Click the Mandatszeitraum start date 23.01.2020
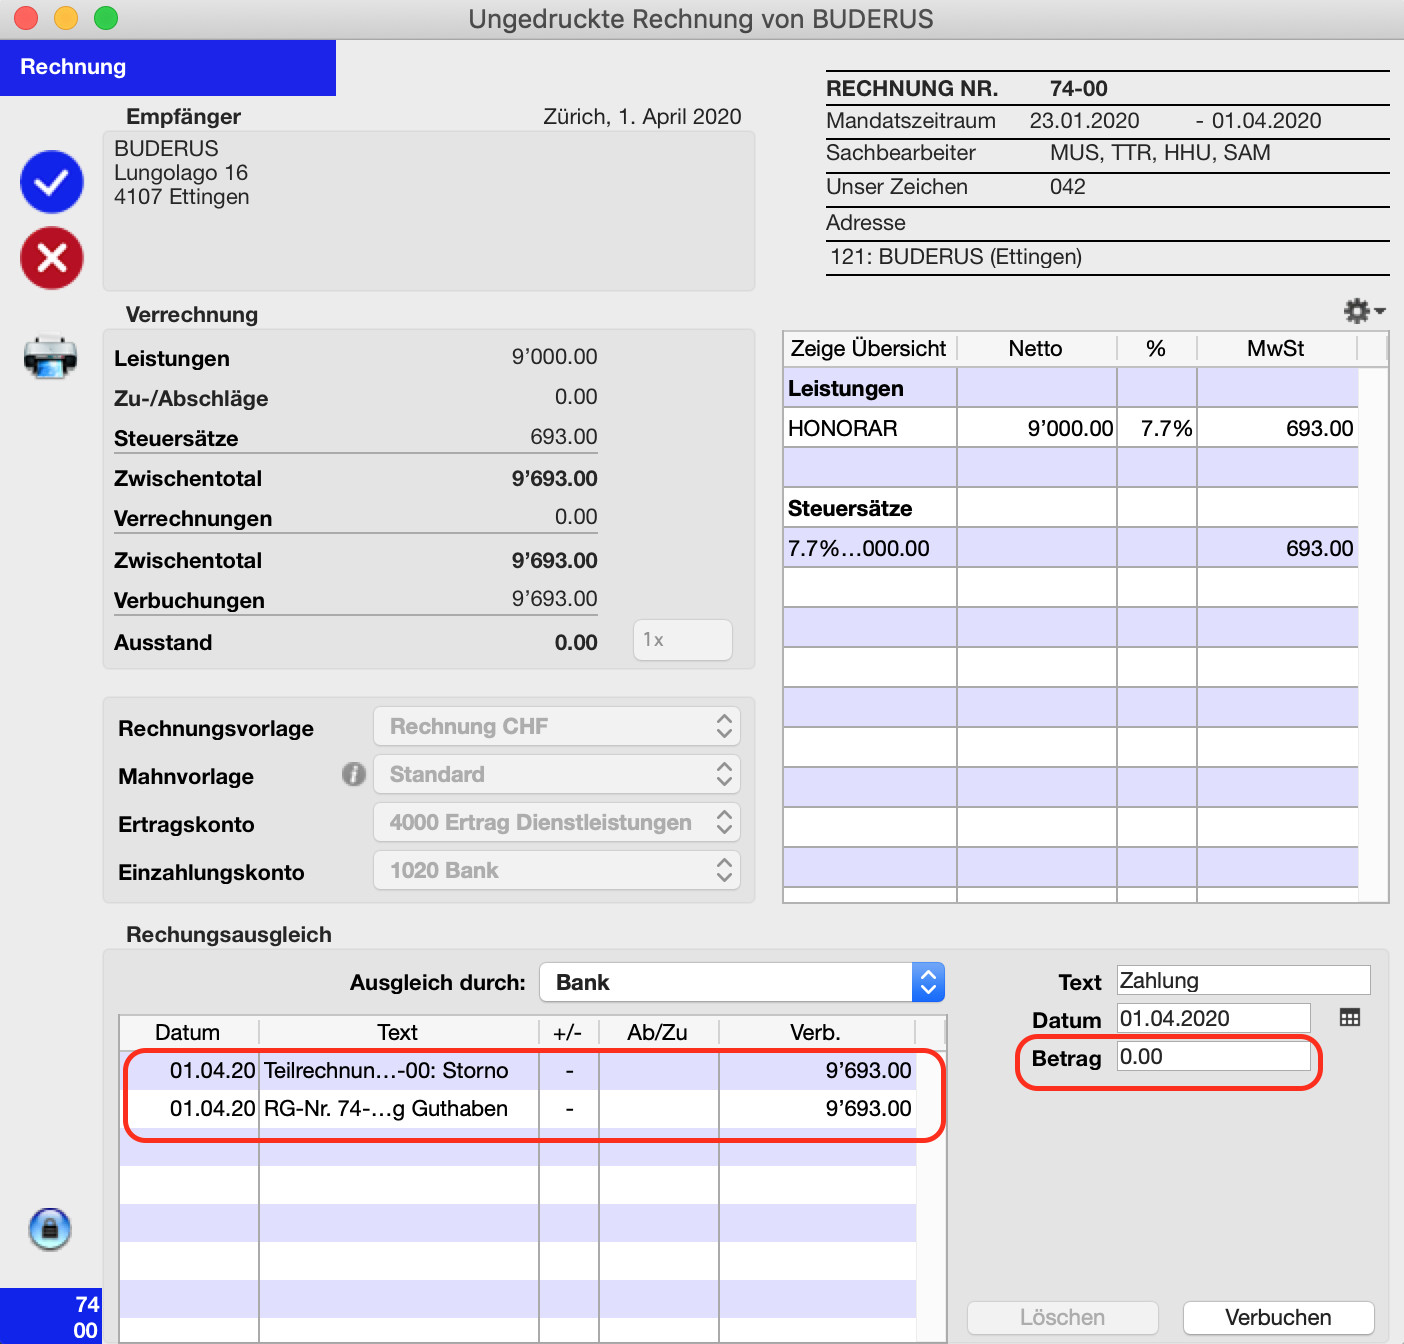This screenshot has height=1344, width=1404. click(1084, 121)
